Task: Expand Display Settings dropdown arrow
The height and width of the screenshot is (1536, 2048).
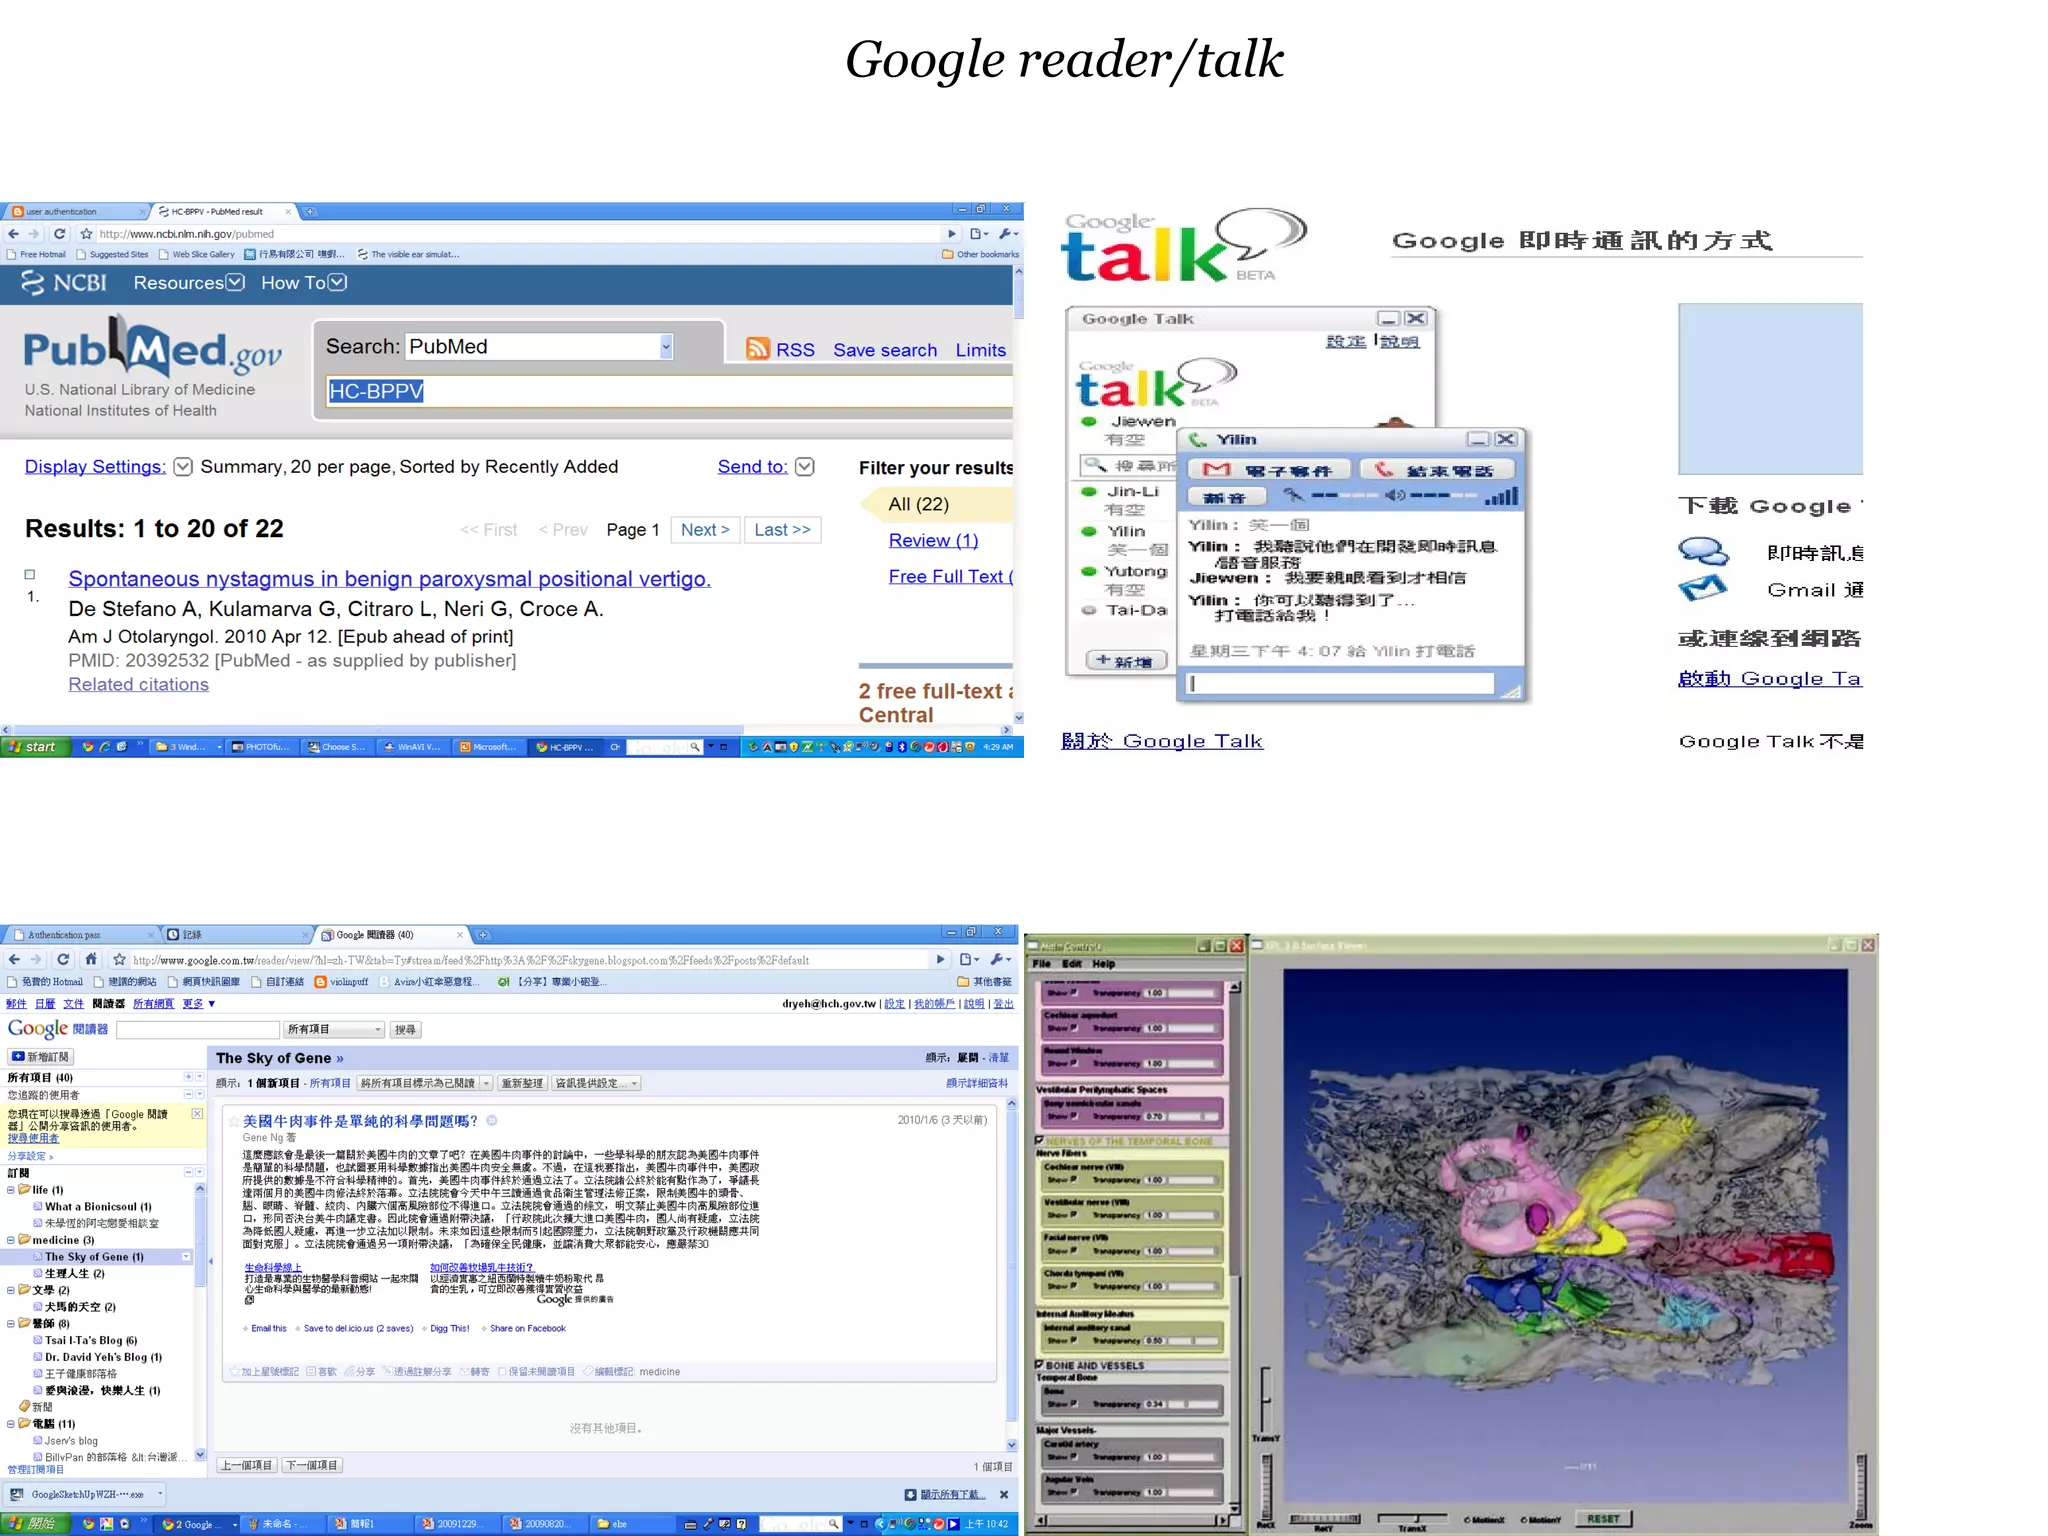Action: coord(183,467)
